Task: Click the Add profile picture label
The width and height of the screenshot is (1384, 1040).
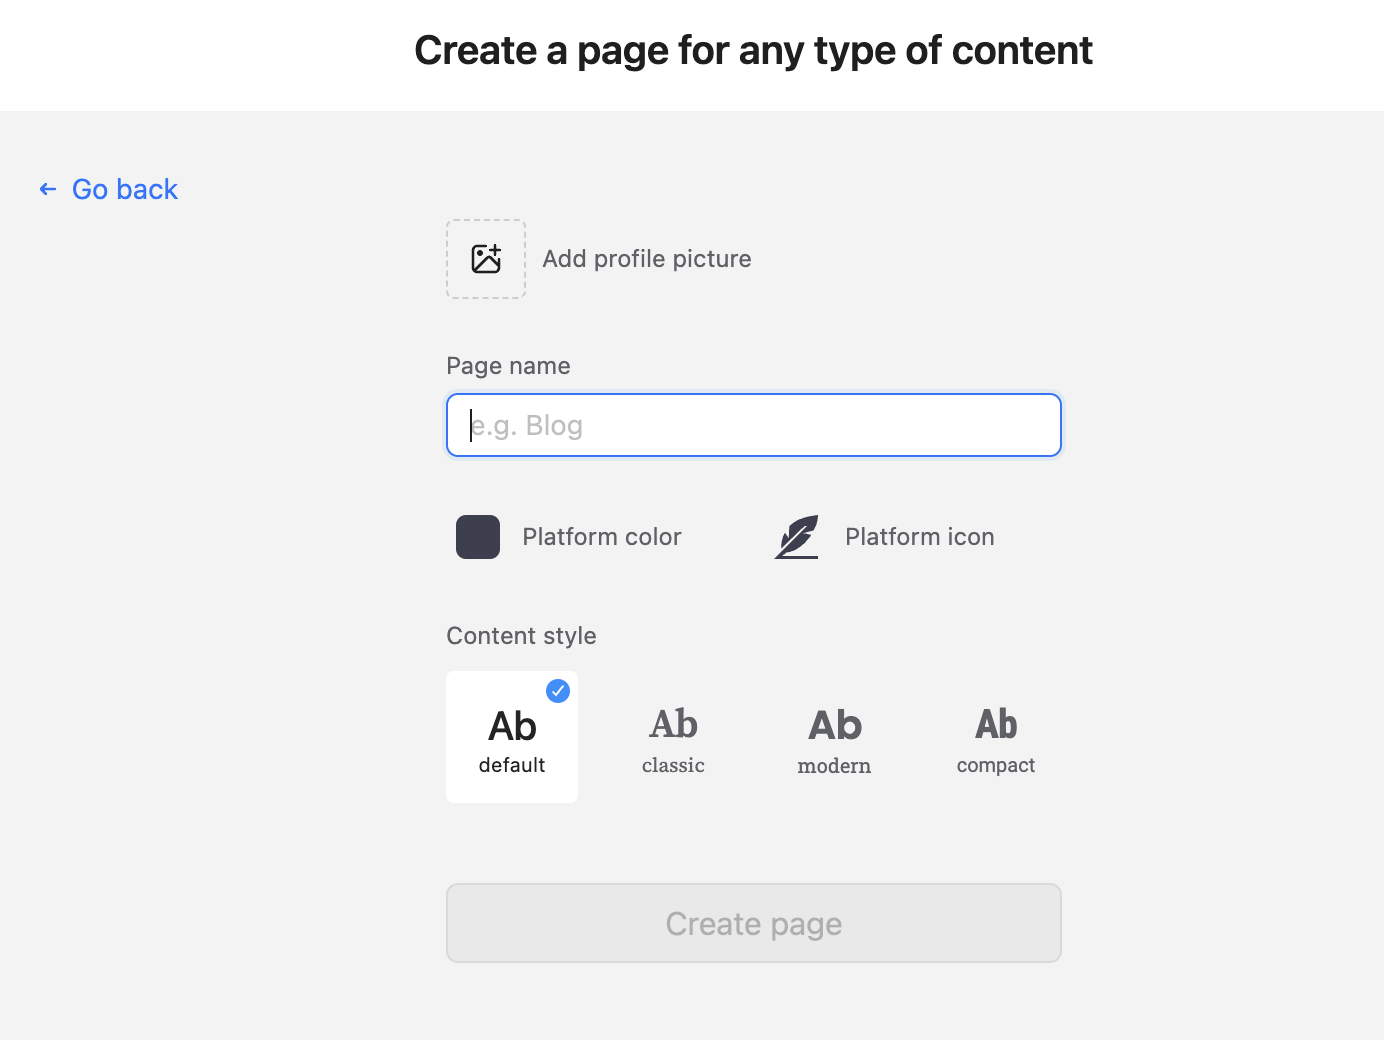Action: [x=646, y=259]
